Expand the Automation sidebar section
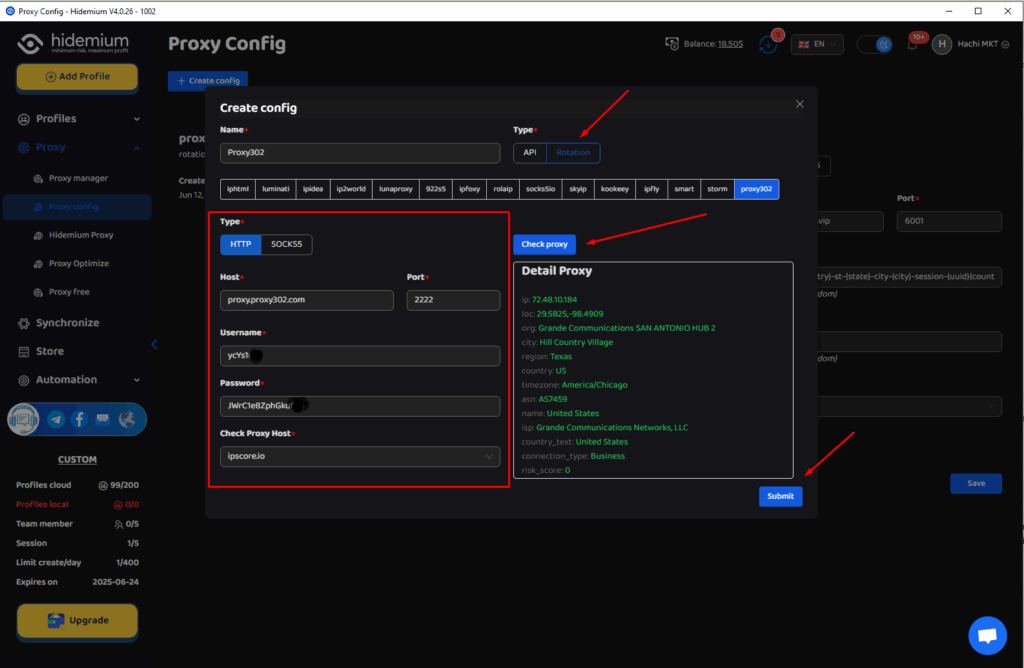 coord(136,380)
